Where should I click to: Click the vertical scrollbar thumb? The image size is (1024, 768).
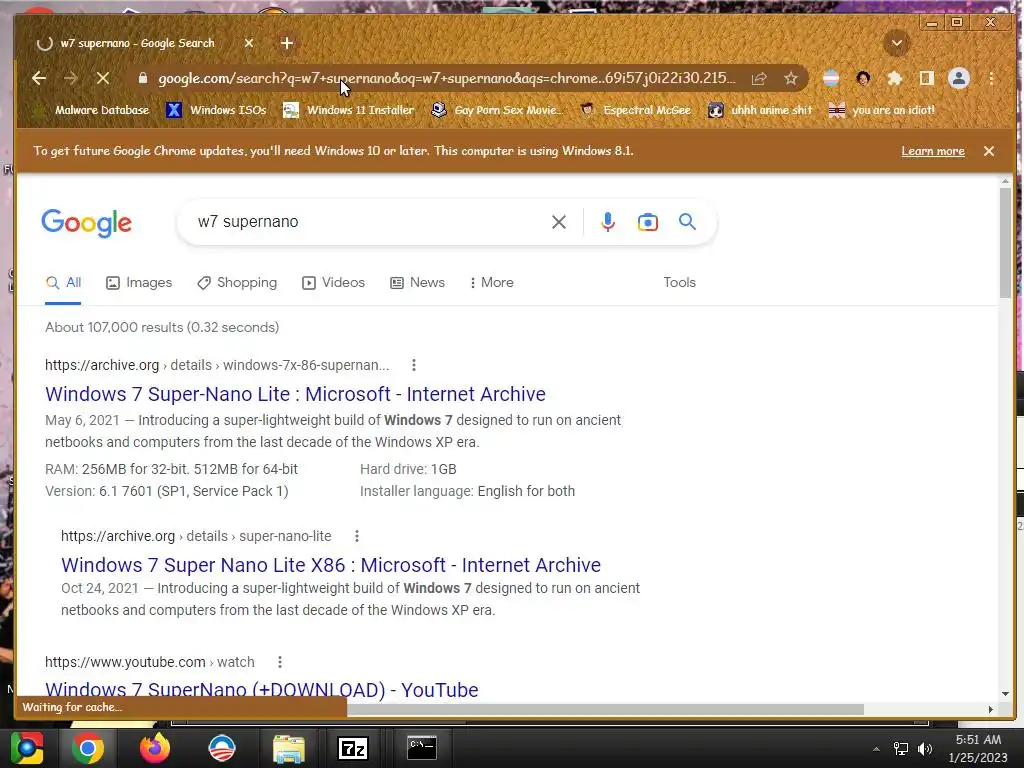[x=1005, y=244]
